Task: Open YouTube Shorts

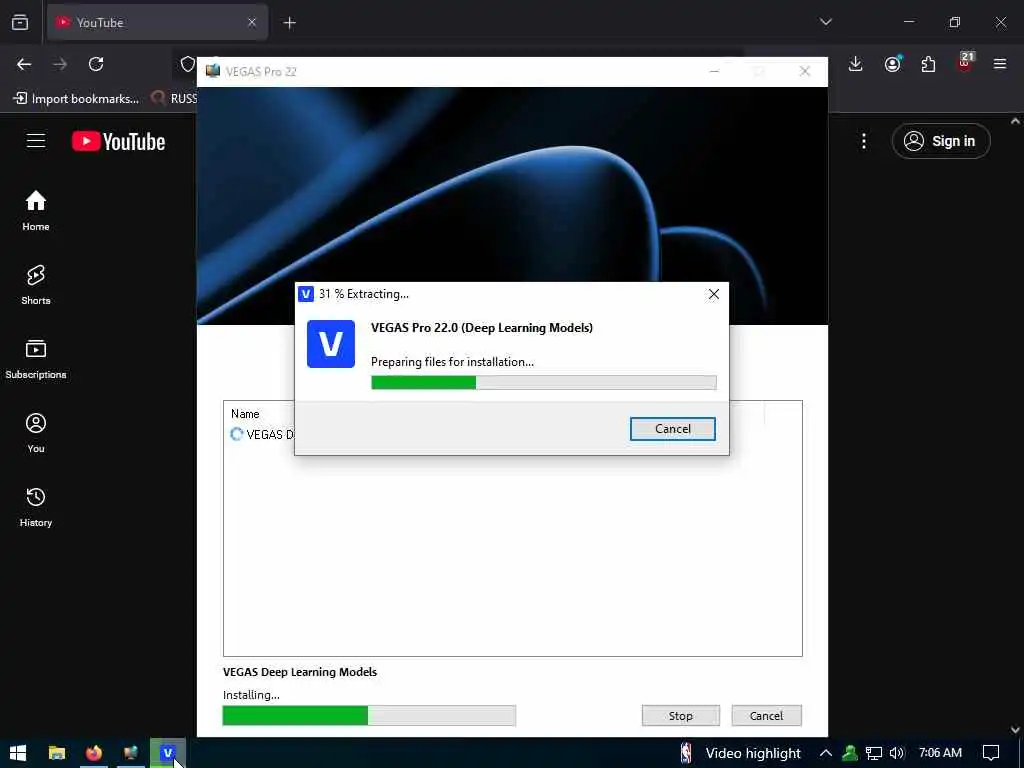Action: point(36,285)
